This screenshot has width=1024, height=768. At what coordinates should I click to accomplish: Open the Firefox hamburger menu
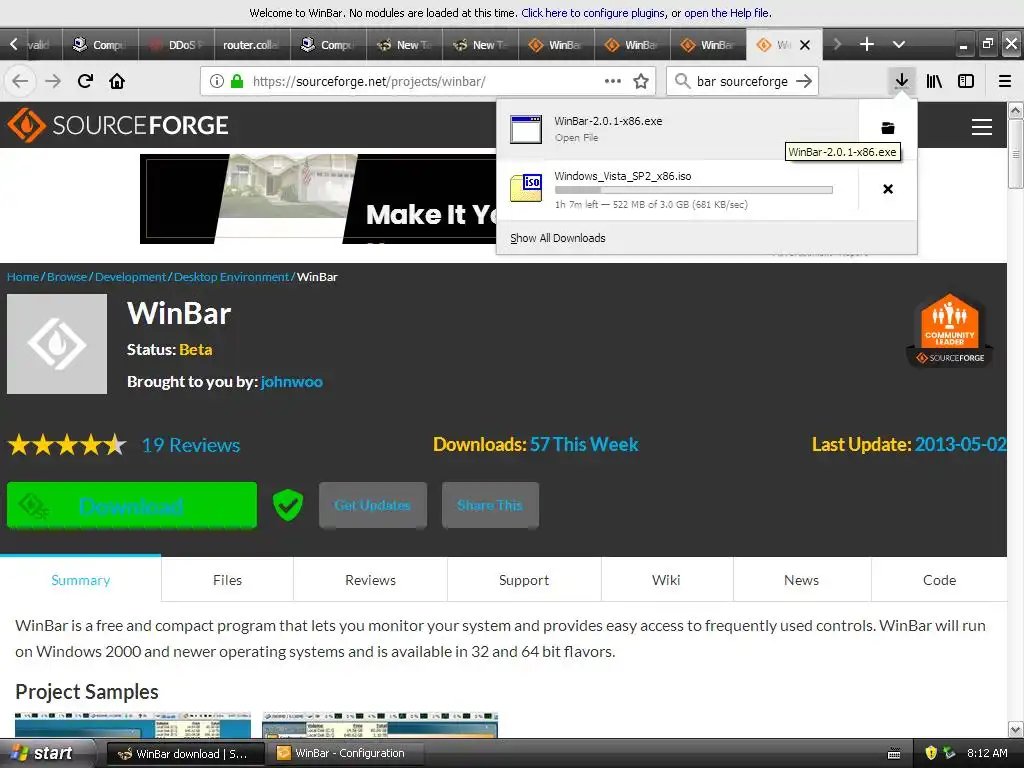[x=1004, y=81]
